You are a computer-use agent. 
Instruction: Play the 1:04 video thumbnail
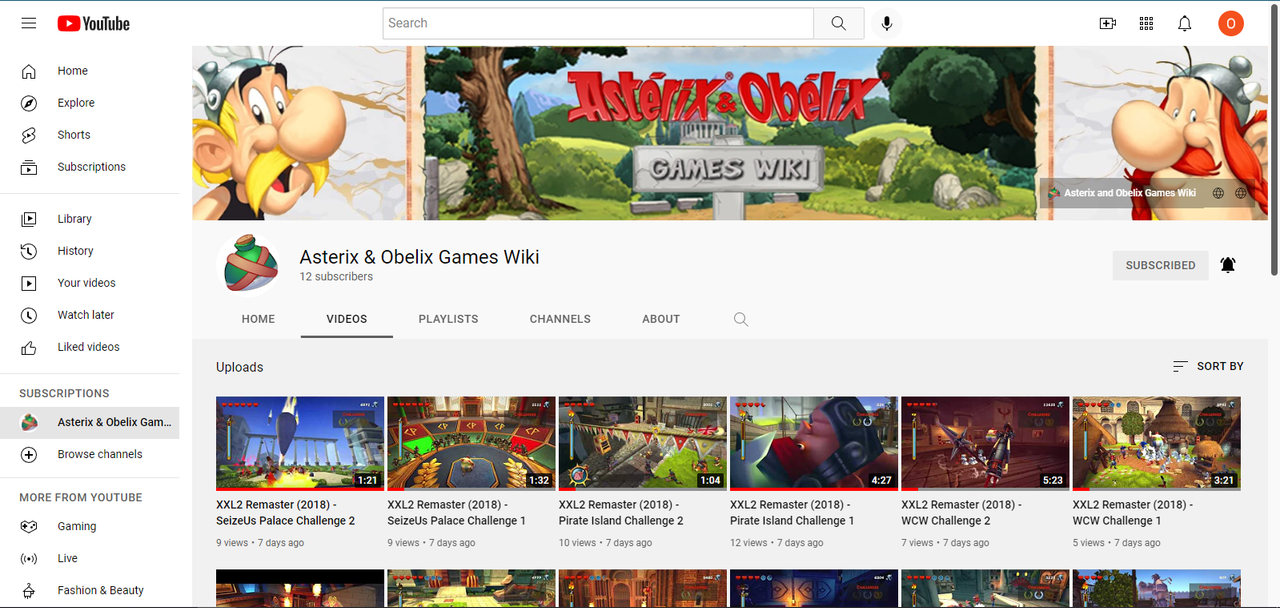(x=643, y=444)
